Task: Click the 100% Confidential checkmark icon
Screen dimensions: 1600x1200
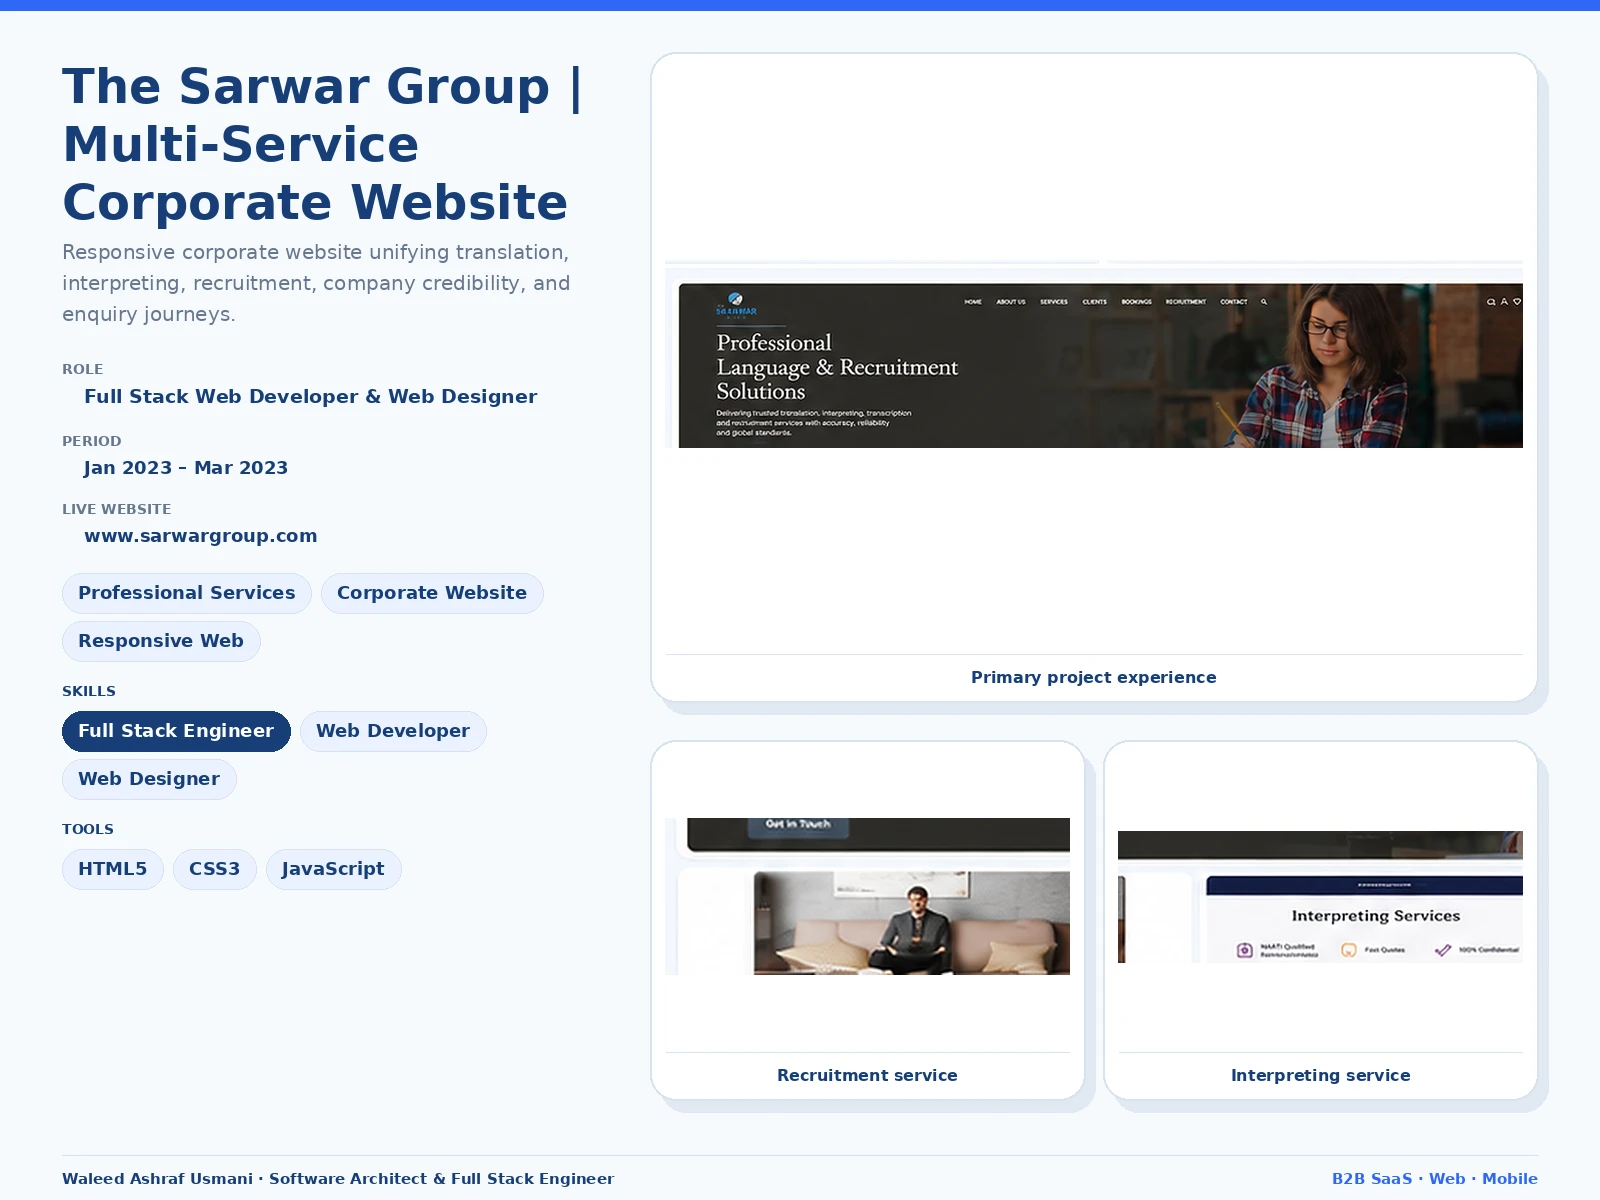Action: 1443,950
